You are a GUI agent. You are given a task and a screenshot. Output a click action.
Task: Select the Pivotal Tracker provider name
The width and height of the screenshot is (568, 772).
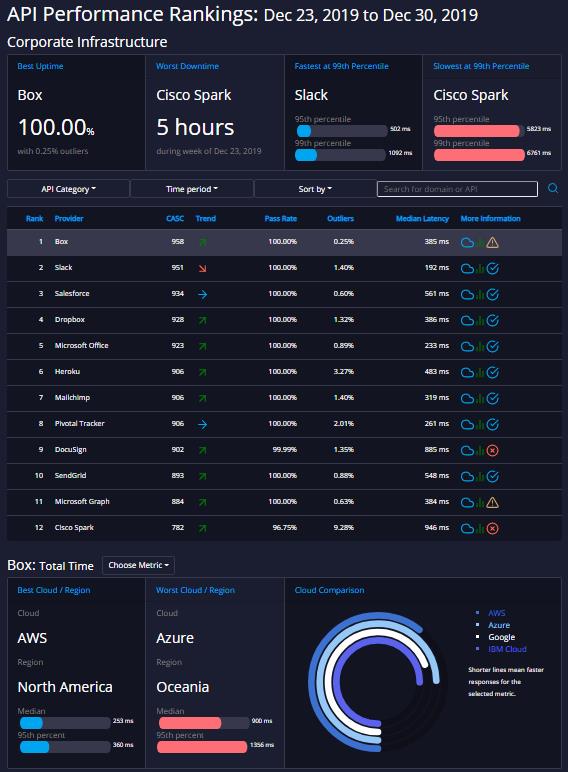79,423
